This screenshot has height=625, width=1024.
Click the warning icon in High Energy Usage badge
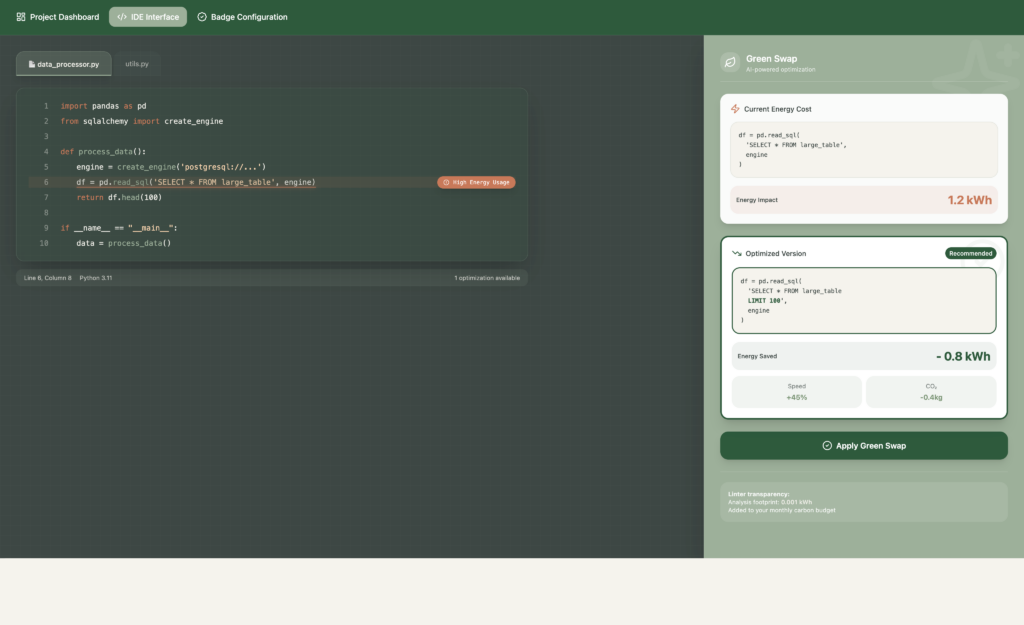(x=446, y=182)
